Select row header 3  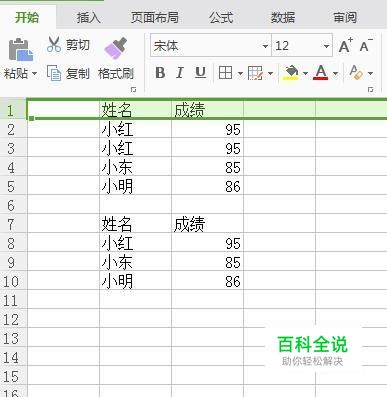[x=13, y=148]
